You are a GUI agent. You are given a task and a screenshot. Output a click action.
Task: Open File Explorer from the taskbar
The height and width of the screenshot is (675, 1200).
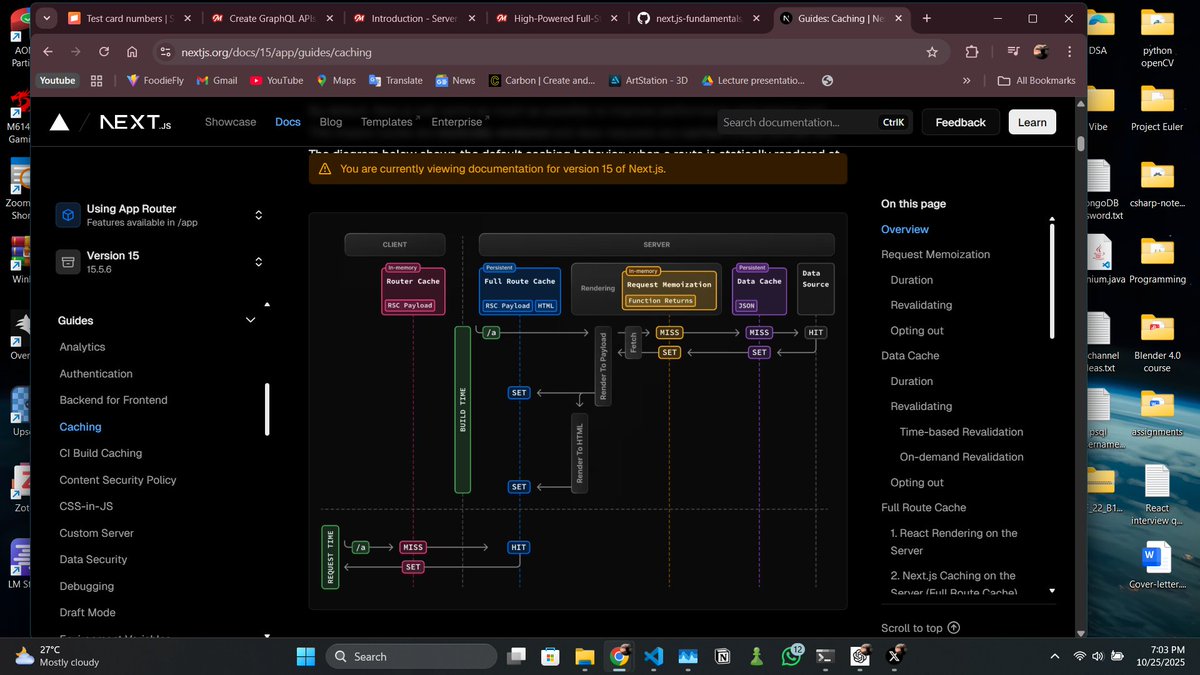(584, 657)
